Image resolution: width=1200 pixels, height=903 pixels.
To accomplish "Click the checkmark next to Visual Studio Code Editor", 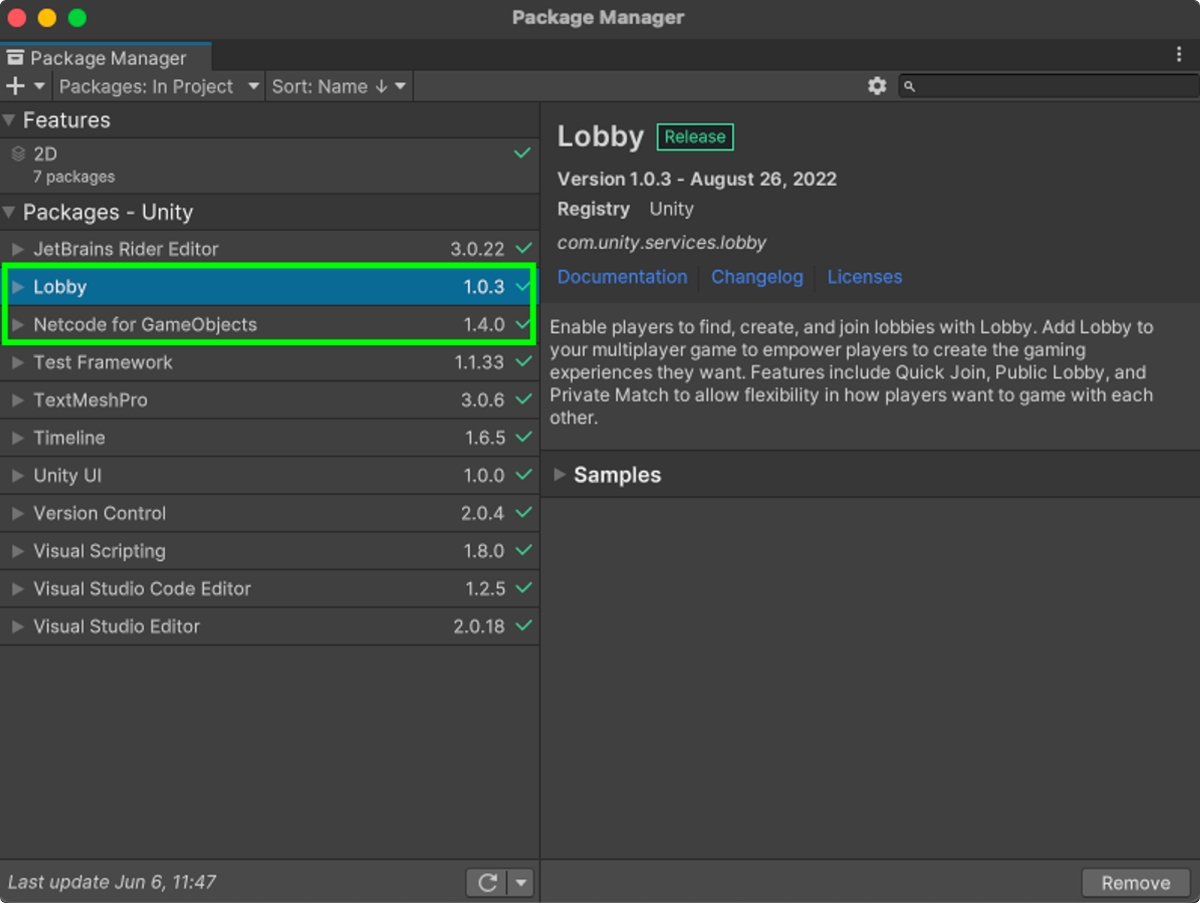I will (523, 588).
